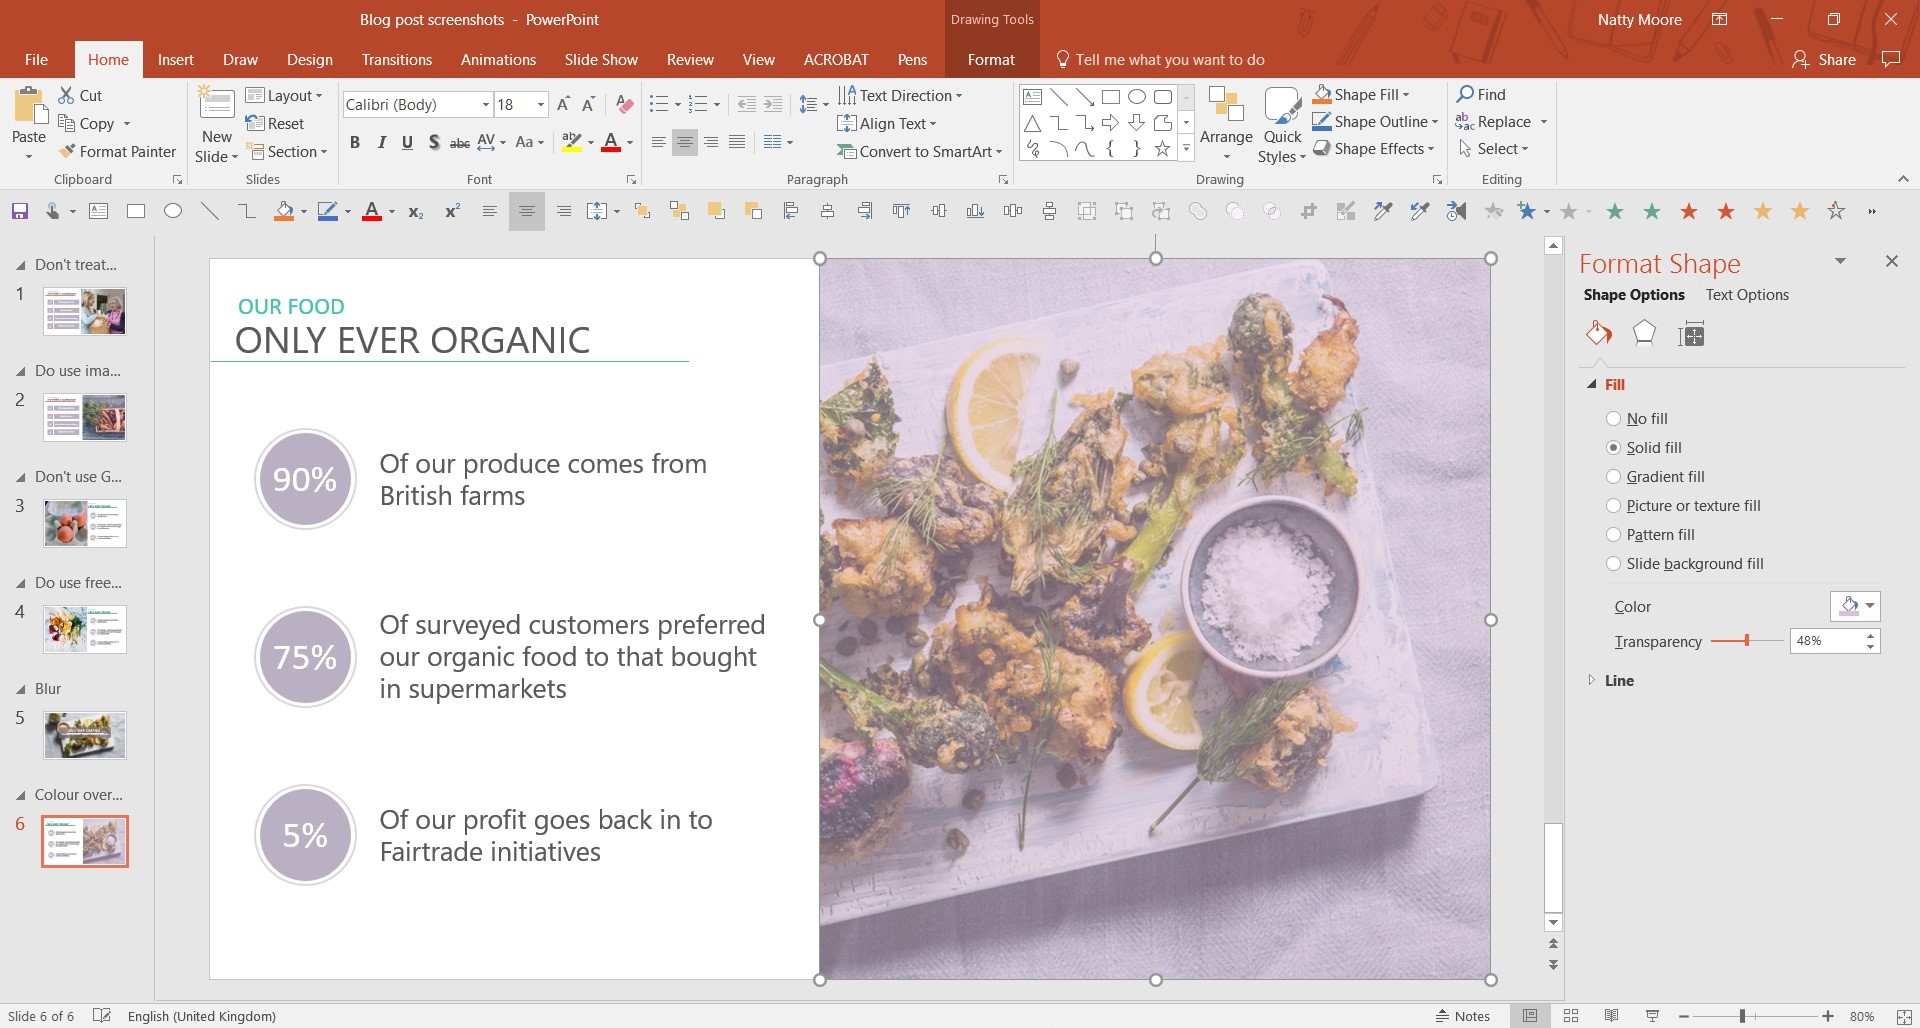Start Slide Show from status bar
This screenshot has width=1920, height=1028.
click(1652, 1016)
